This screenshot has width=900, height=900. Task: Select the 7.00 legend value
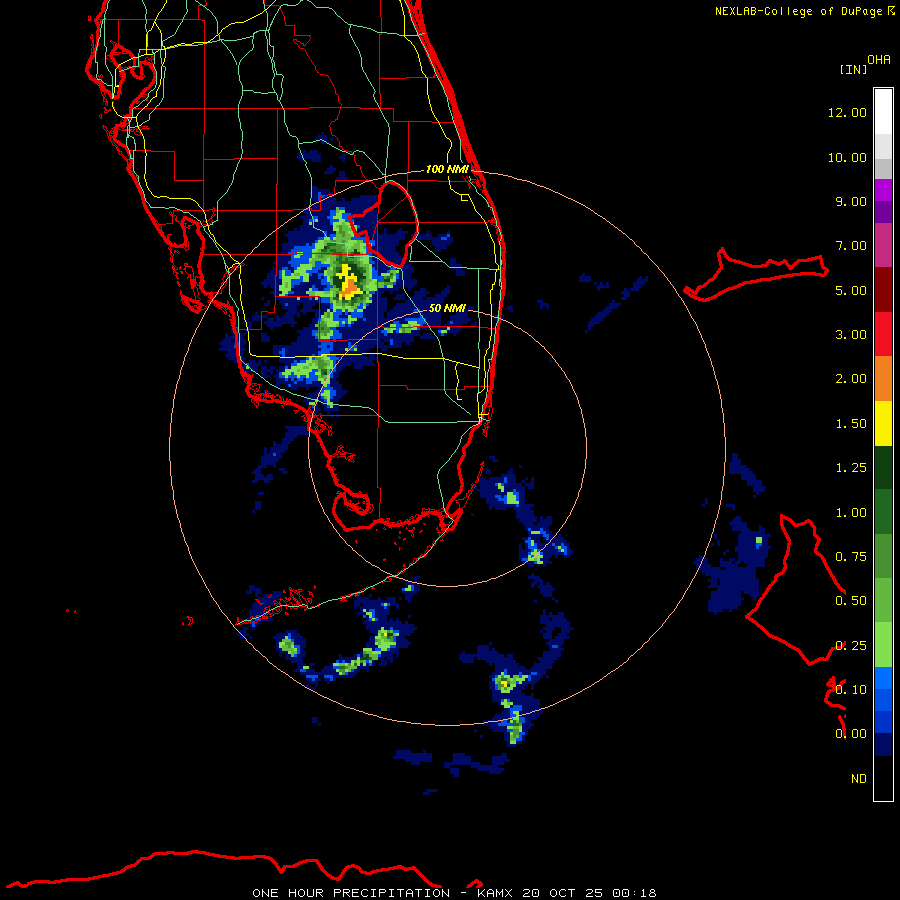point(851,246)
